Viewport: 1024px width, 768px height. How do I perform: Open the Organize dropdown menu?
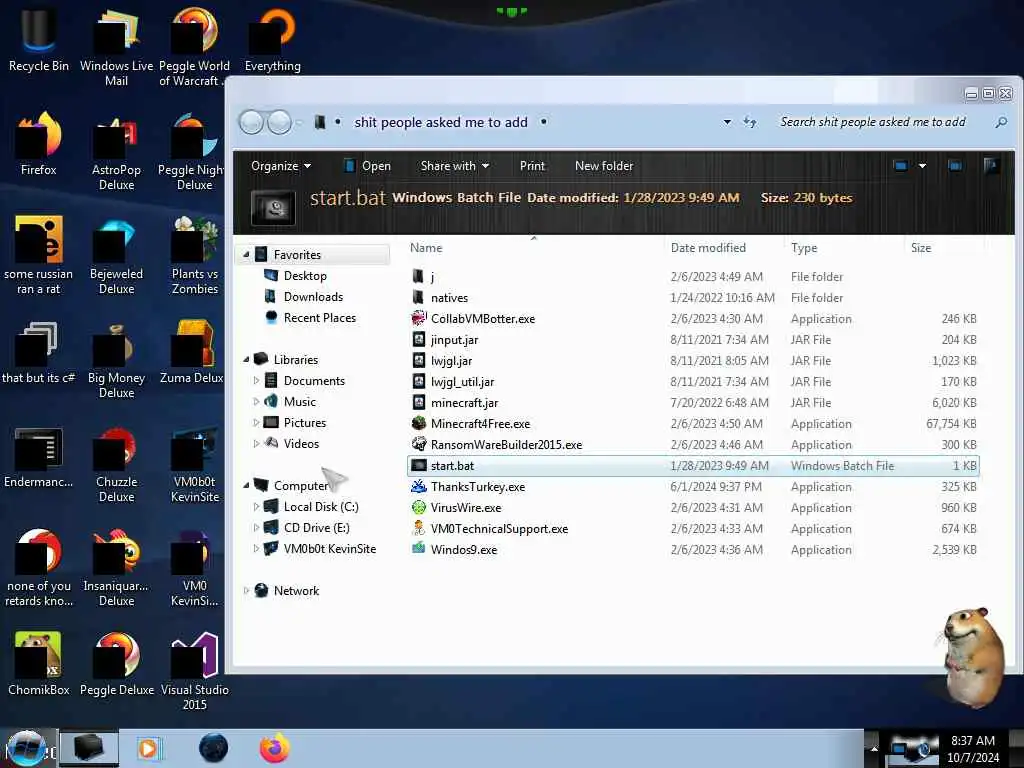click(281, 166)
